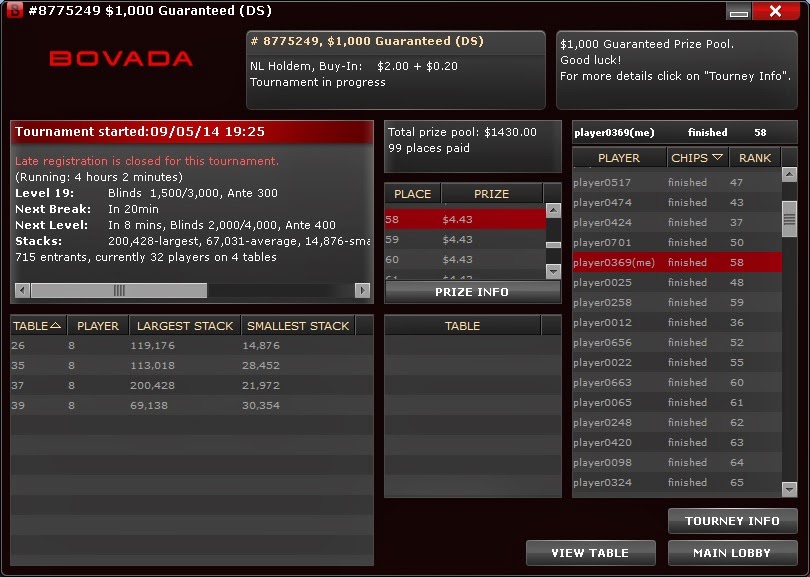Select player0474 in player list
The height and width of the screenshot is (577, 810).
pyautogui.click(x=677, y=202)
